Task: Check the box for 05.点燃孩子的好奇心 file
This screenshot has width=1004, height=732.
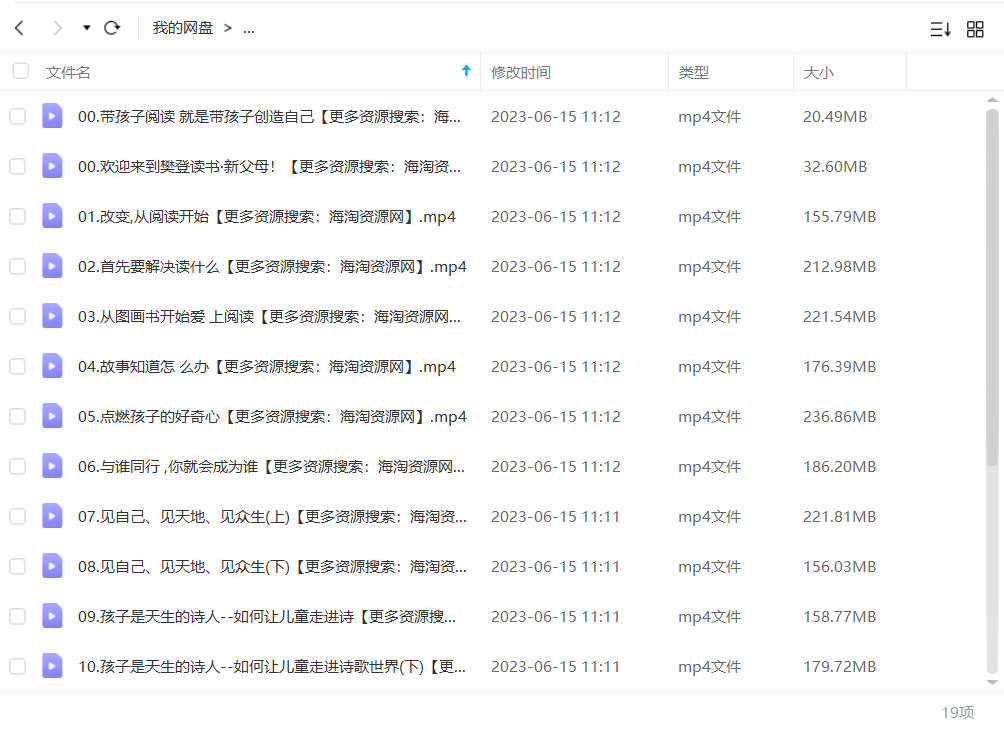Action: pos(17,416)
